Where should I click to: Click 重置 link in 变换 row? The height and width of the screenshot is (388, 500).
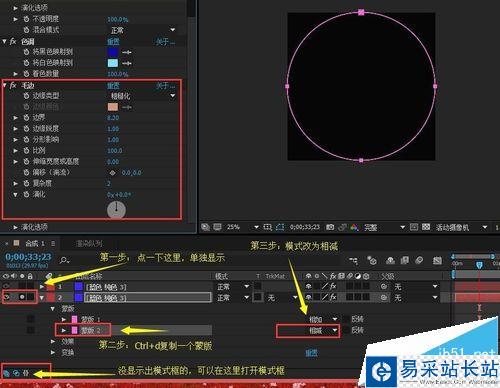click(311, 353)
